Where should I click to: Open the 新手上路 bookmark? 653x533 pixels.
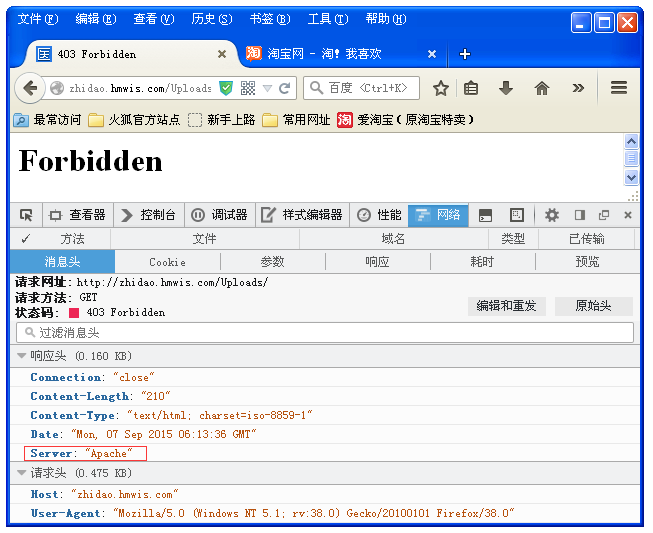[221, 120]
